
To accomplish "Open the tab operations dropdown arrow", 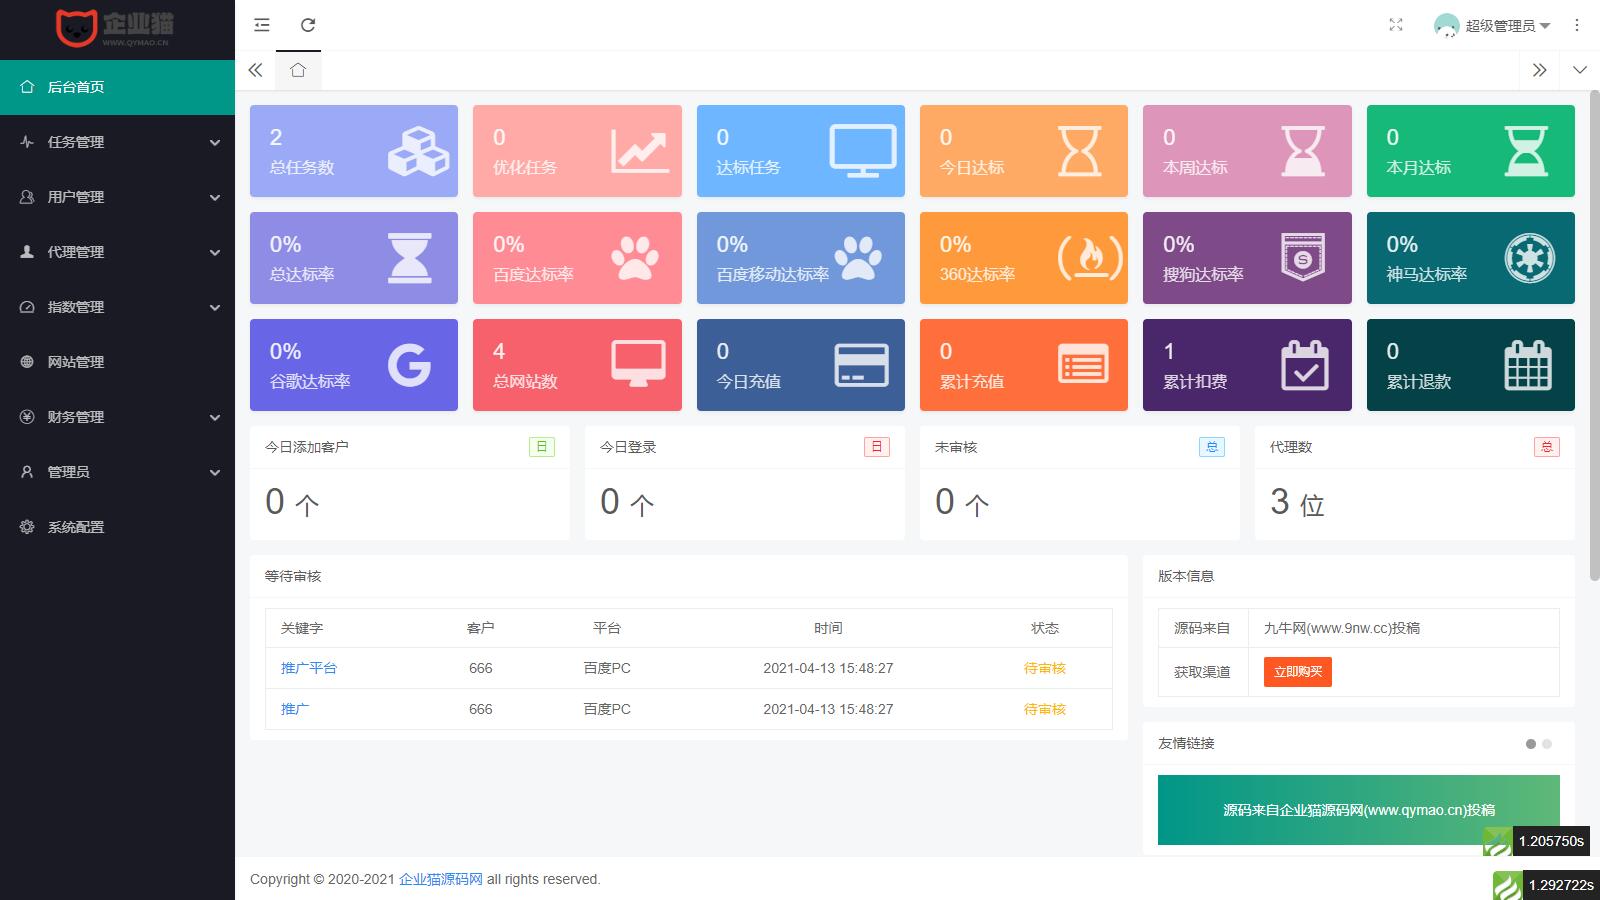I will (1580, 70).
